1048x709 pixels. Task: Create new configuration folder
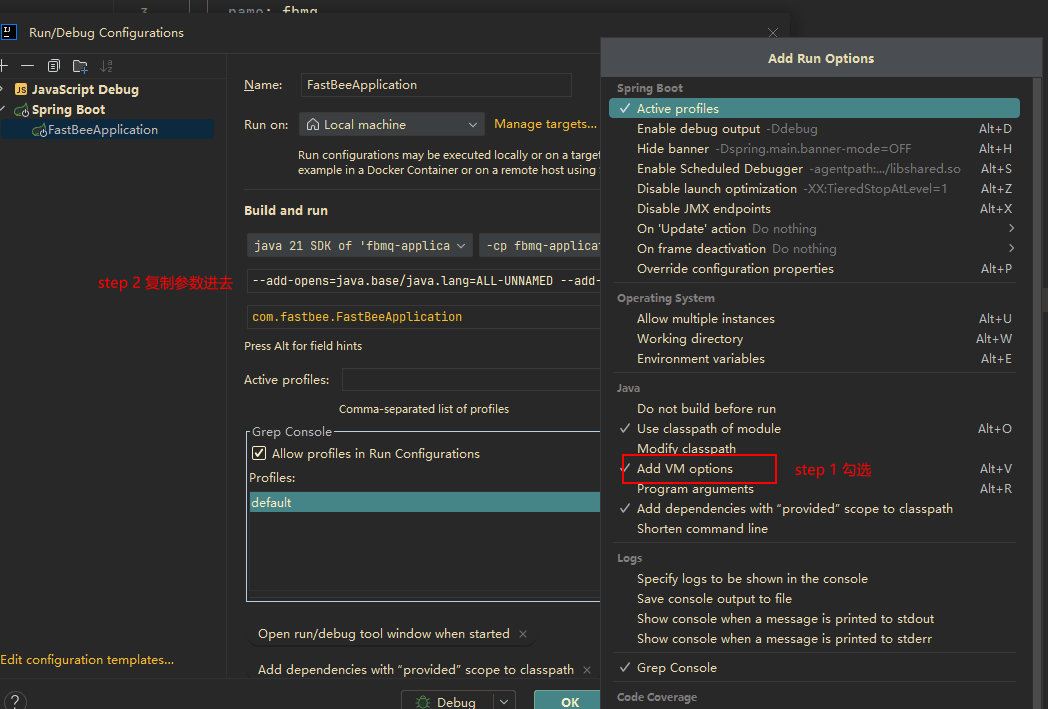tap(80, 66)
